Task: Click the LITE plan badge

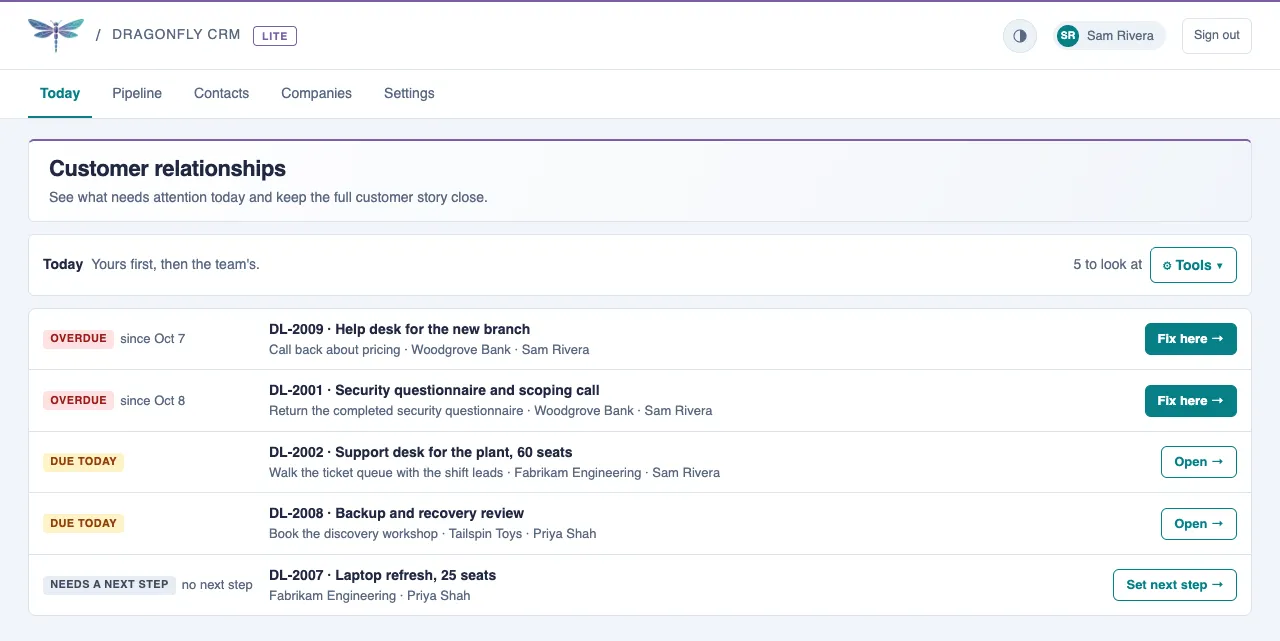Action: (275, 36)
